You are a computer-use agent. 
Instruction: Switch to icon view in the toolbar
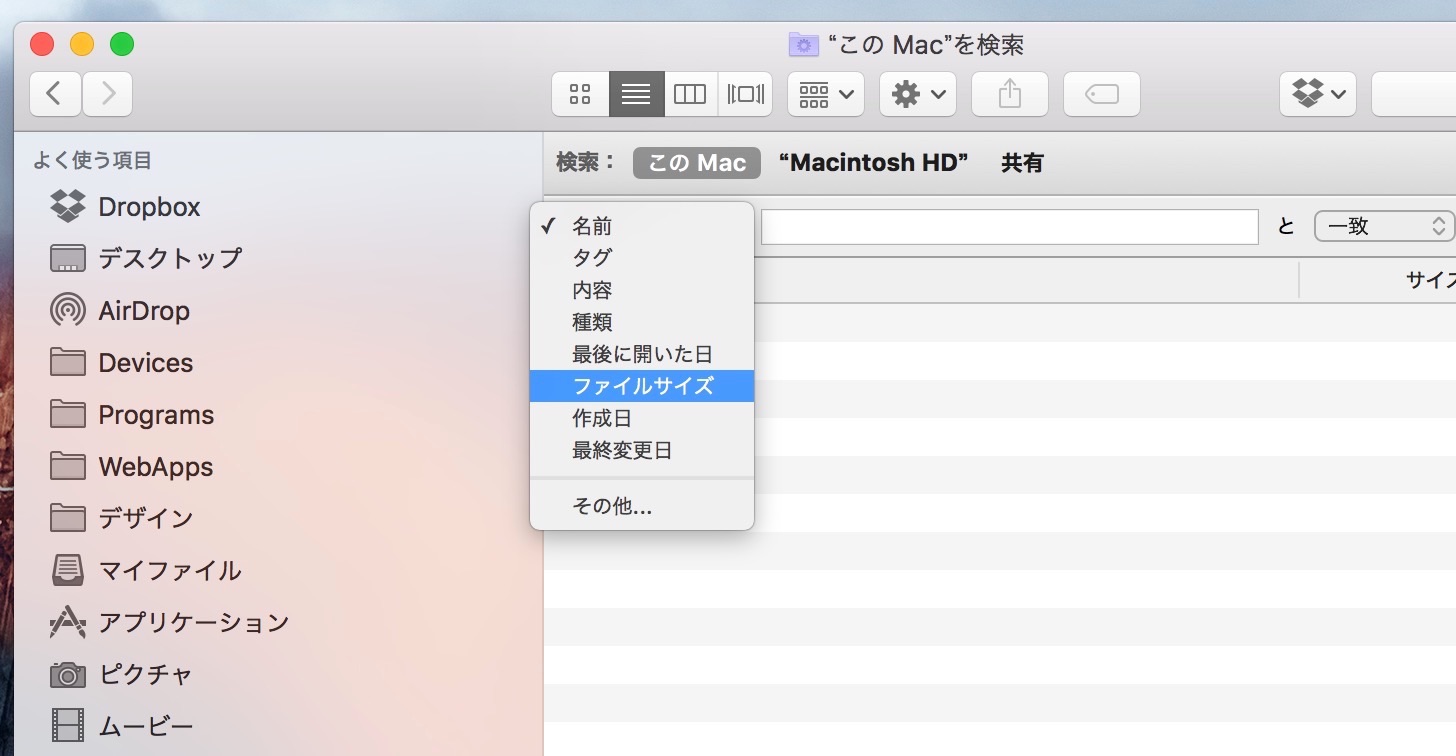coord(580,95)
